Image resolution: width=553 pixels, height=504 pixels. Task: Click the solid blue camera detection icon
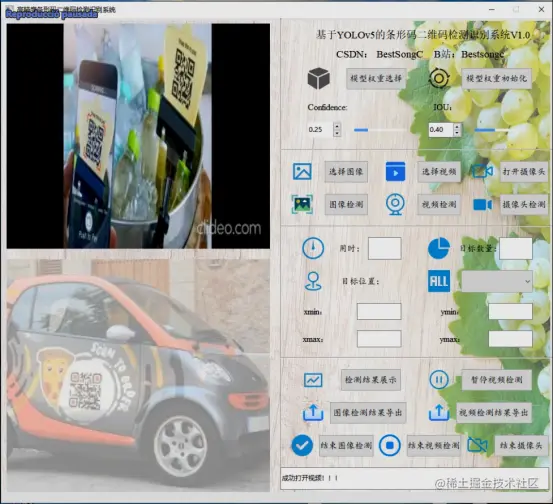click(482, 205)
